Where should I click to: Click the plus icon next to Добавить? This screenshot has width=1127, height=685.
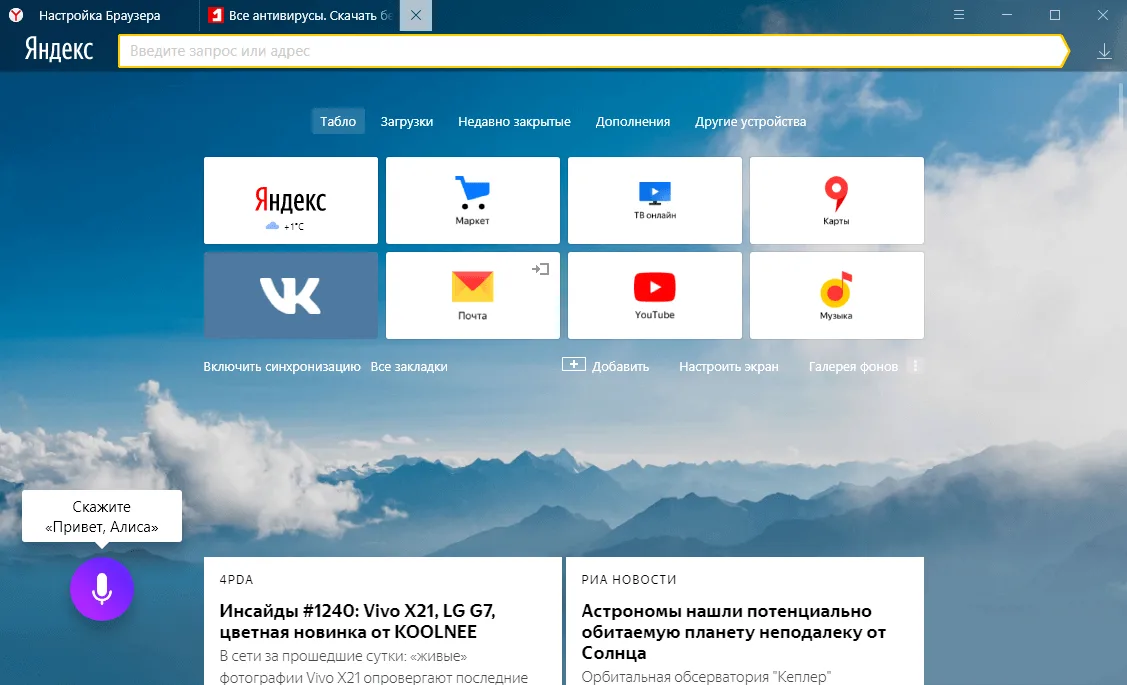574,364
